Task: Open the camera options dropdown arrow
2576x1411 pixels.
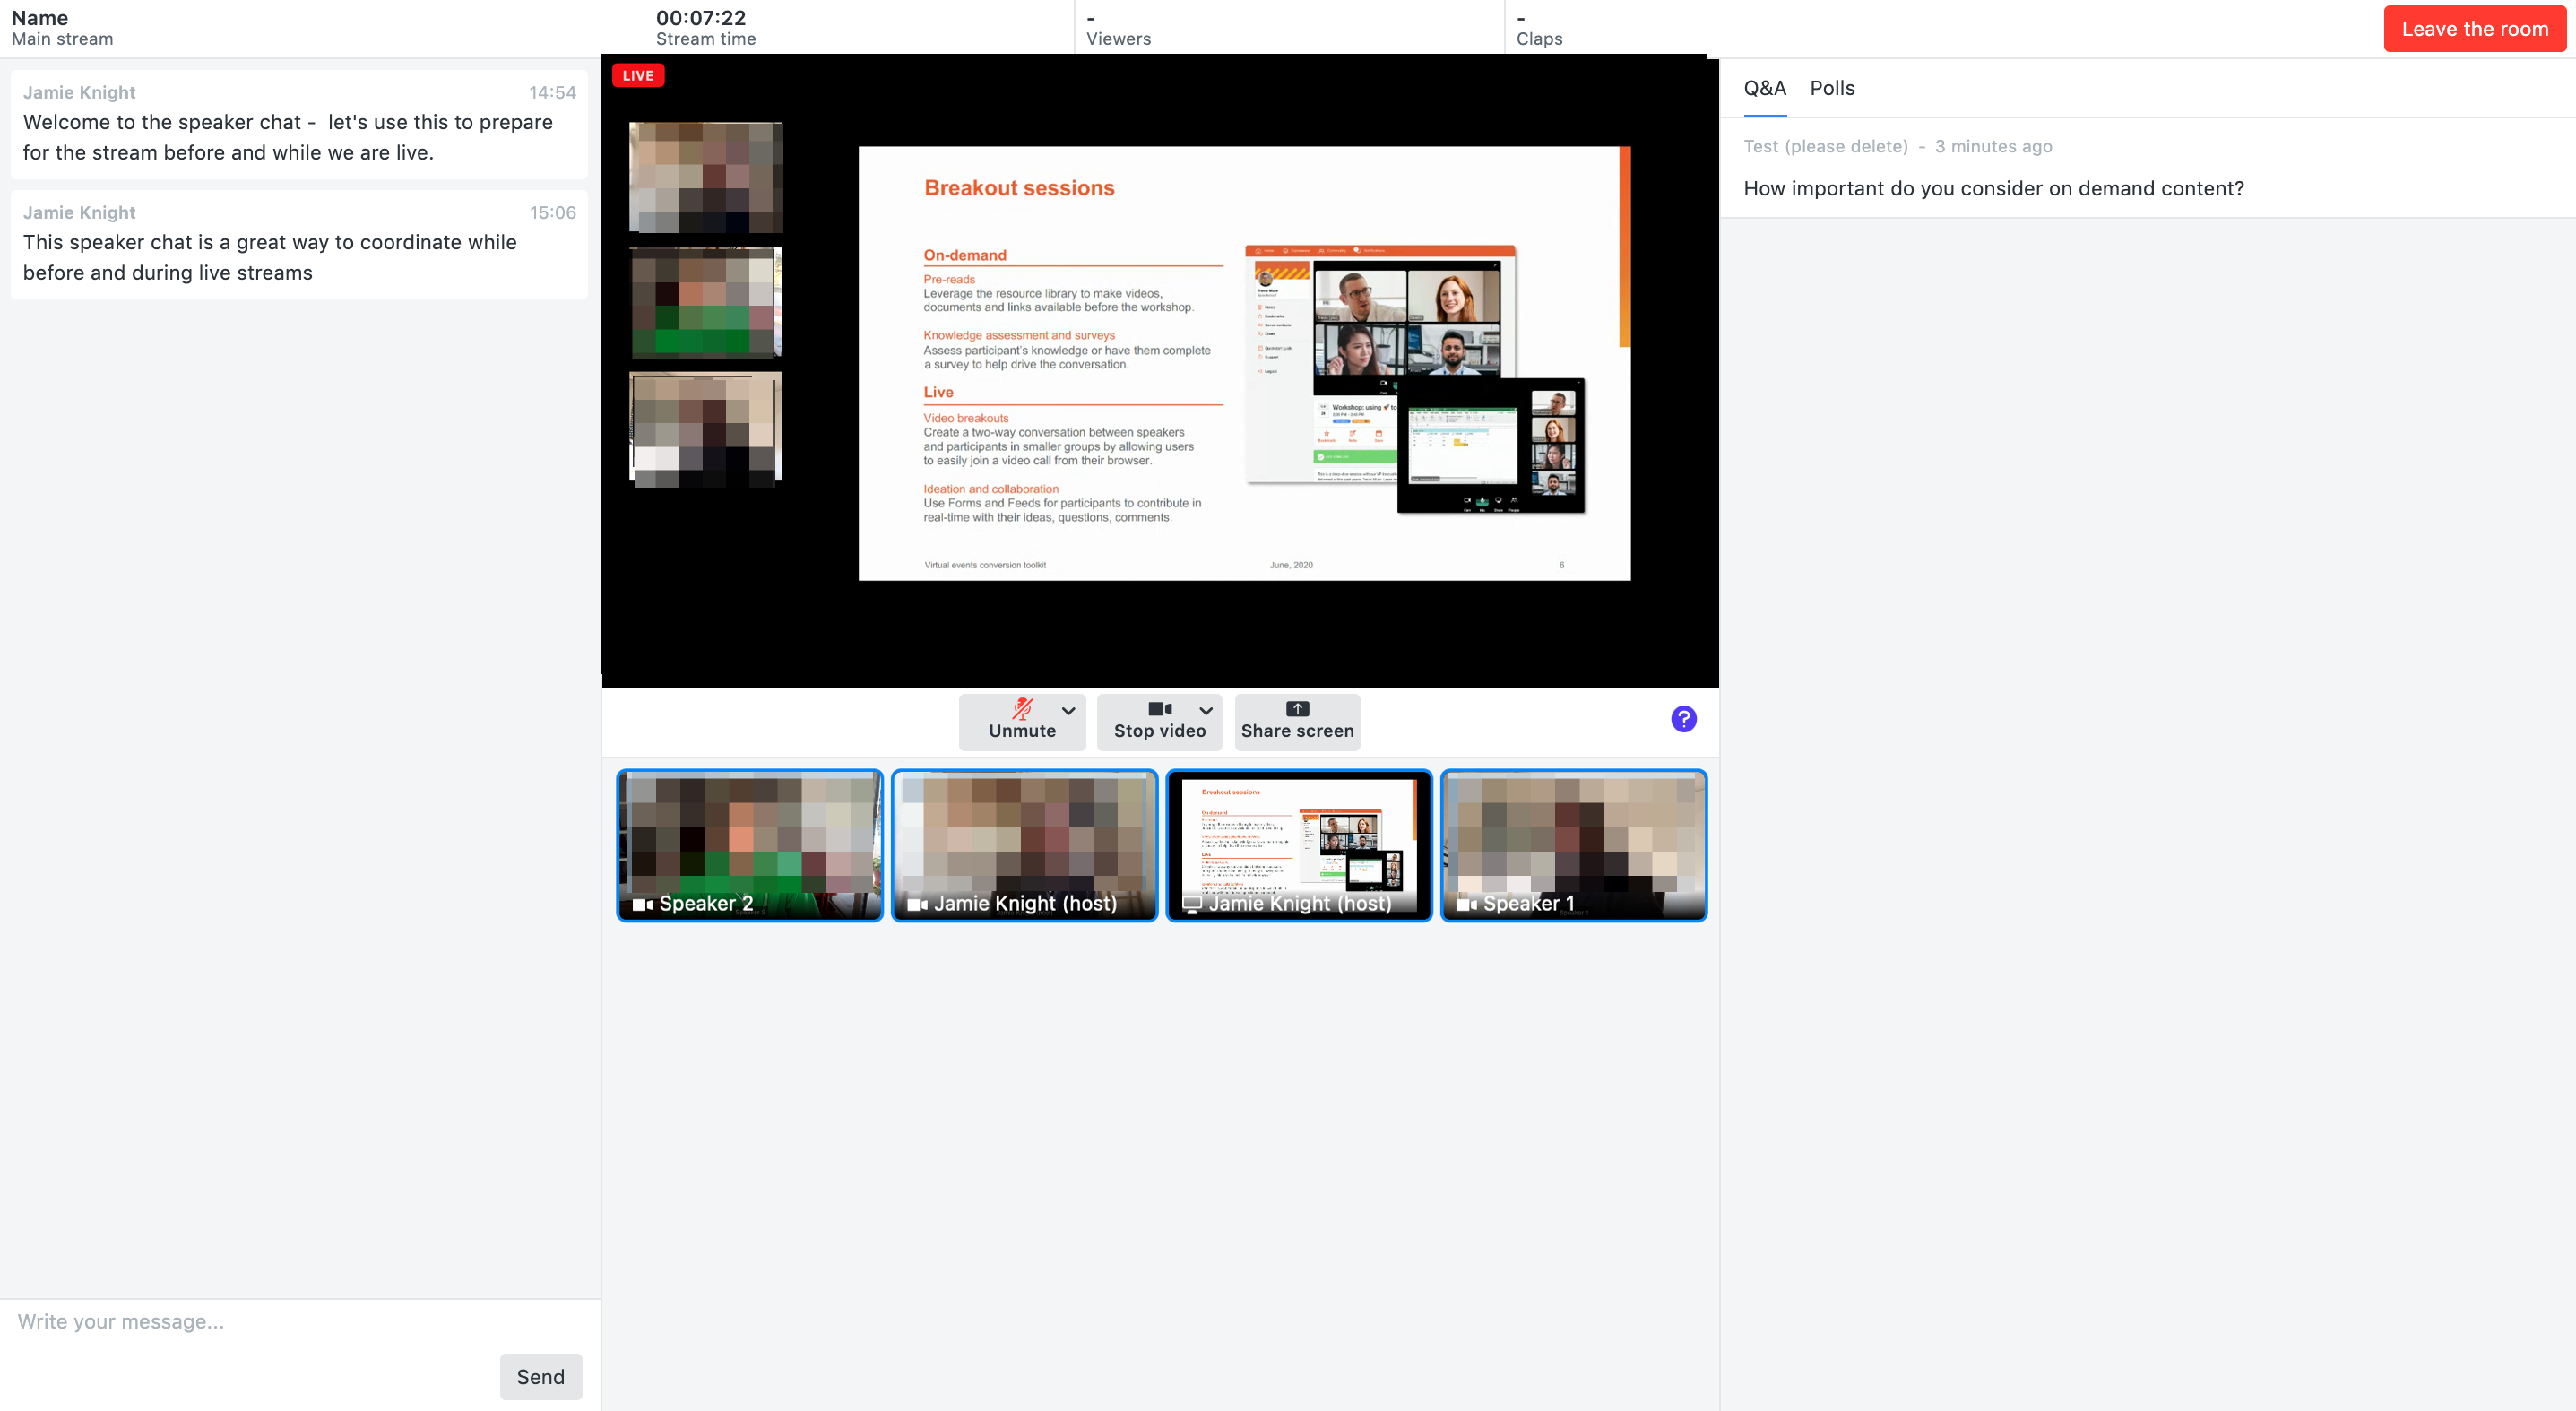Action: click(x=1206, y=710)
